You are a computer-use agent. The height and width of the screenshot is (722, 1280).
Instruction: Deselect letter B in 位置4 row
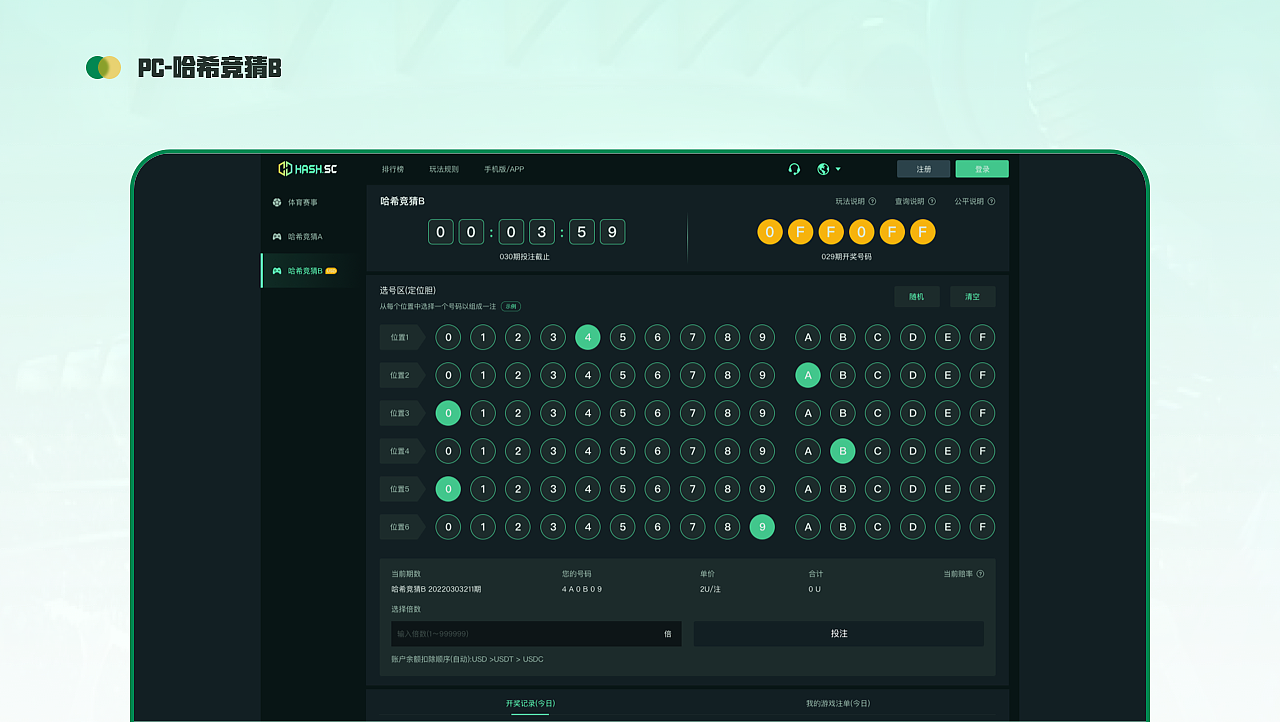pos(843,451)
